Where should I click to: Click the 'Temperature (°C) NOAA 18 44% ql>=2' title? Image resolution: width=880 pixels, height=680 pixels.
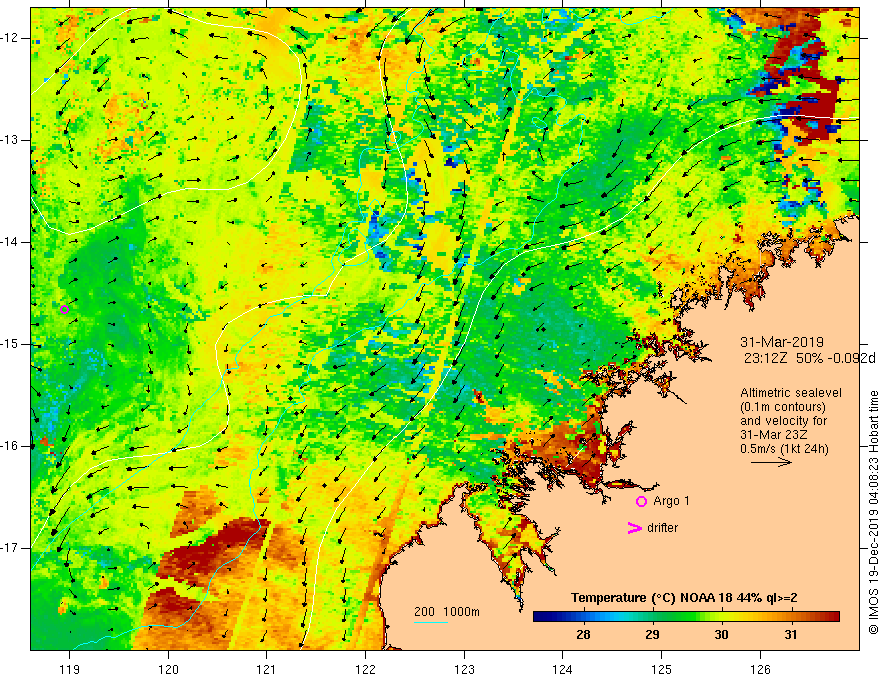point(684,598)
